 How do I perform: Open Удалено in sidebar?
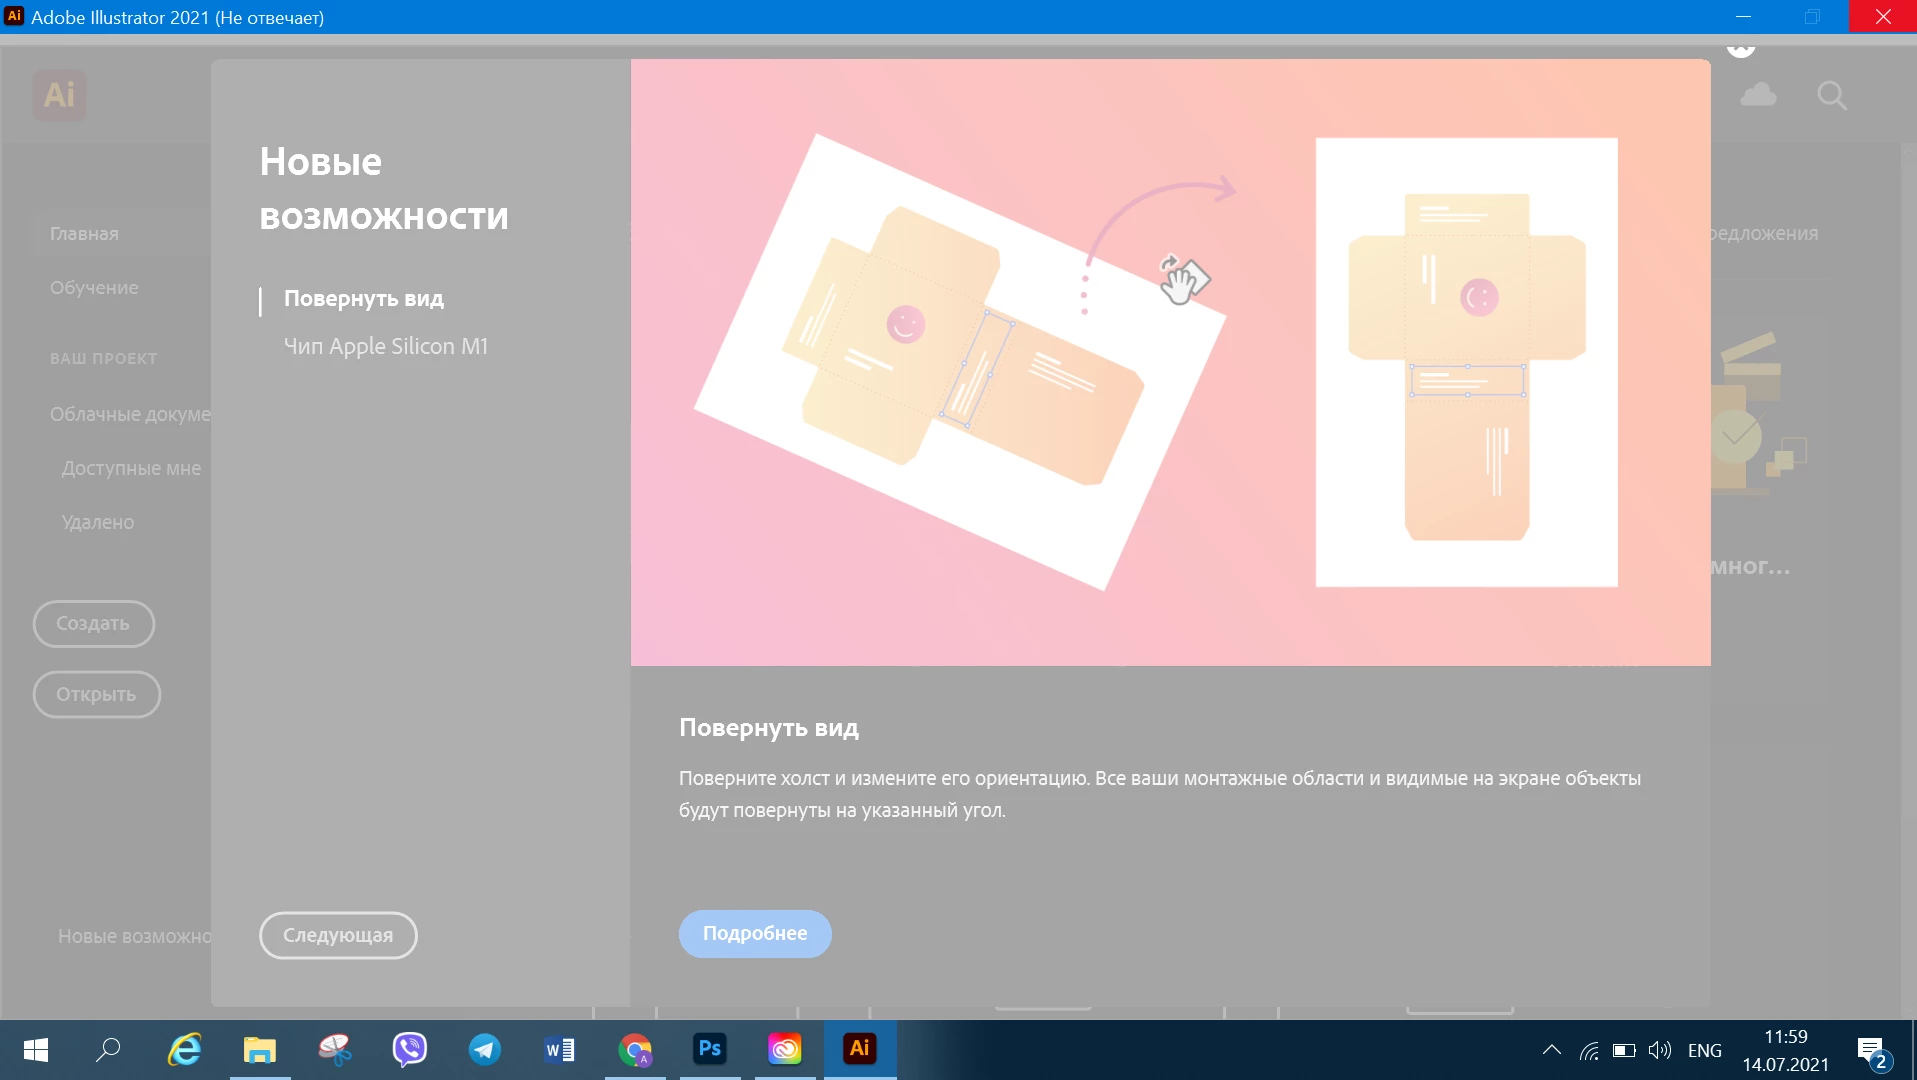98,523
